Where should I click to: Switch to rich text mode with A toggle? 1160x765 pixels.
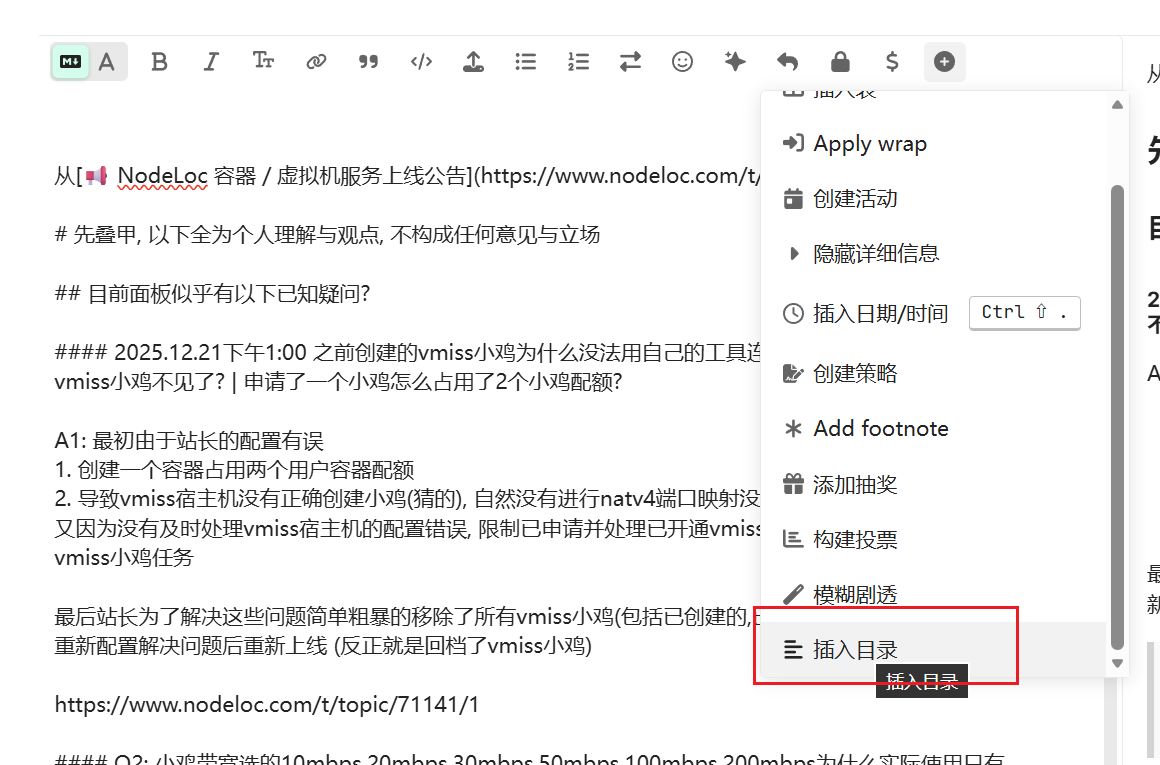(x=107, y=62)
